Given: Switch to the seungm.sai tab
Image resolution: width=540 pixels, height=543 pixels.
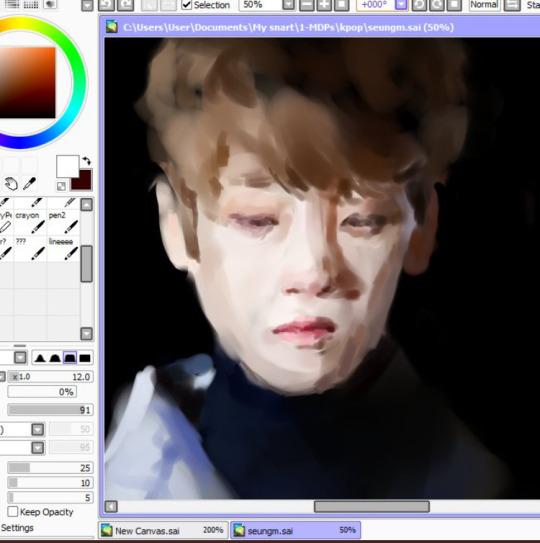Looking at the screenshot, I should point(296,531).
